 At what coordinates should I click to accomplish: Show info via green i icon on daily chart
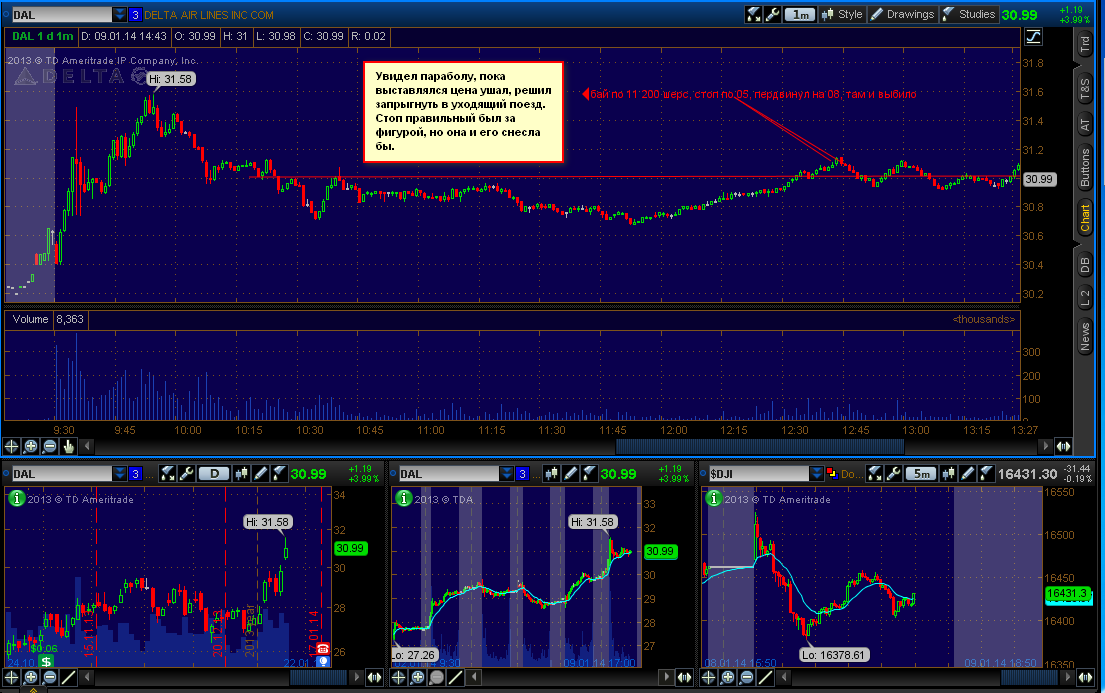point(16,498)
